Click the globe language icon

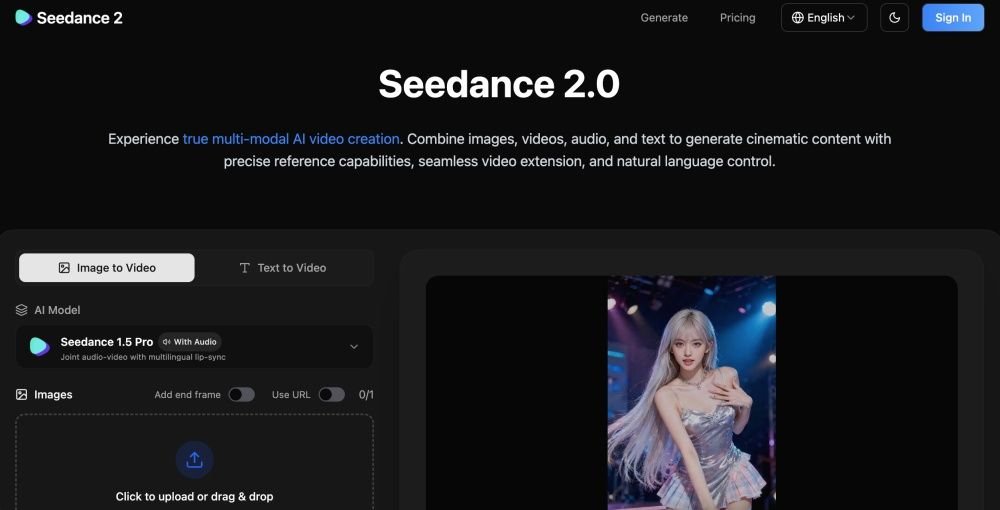point(798,18)
